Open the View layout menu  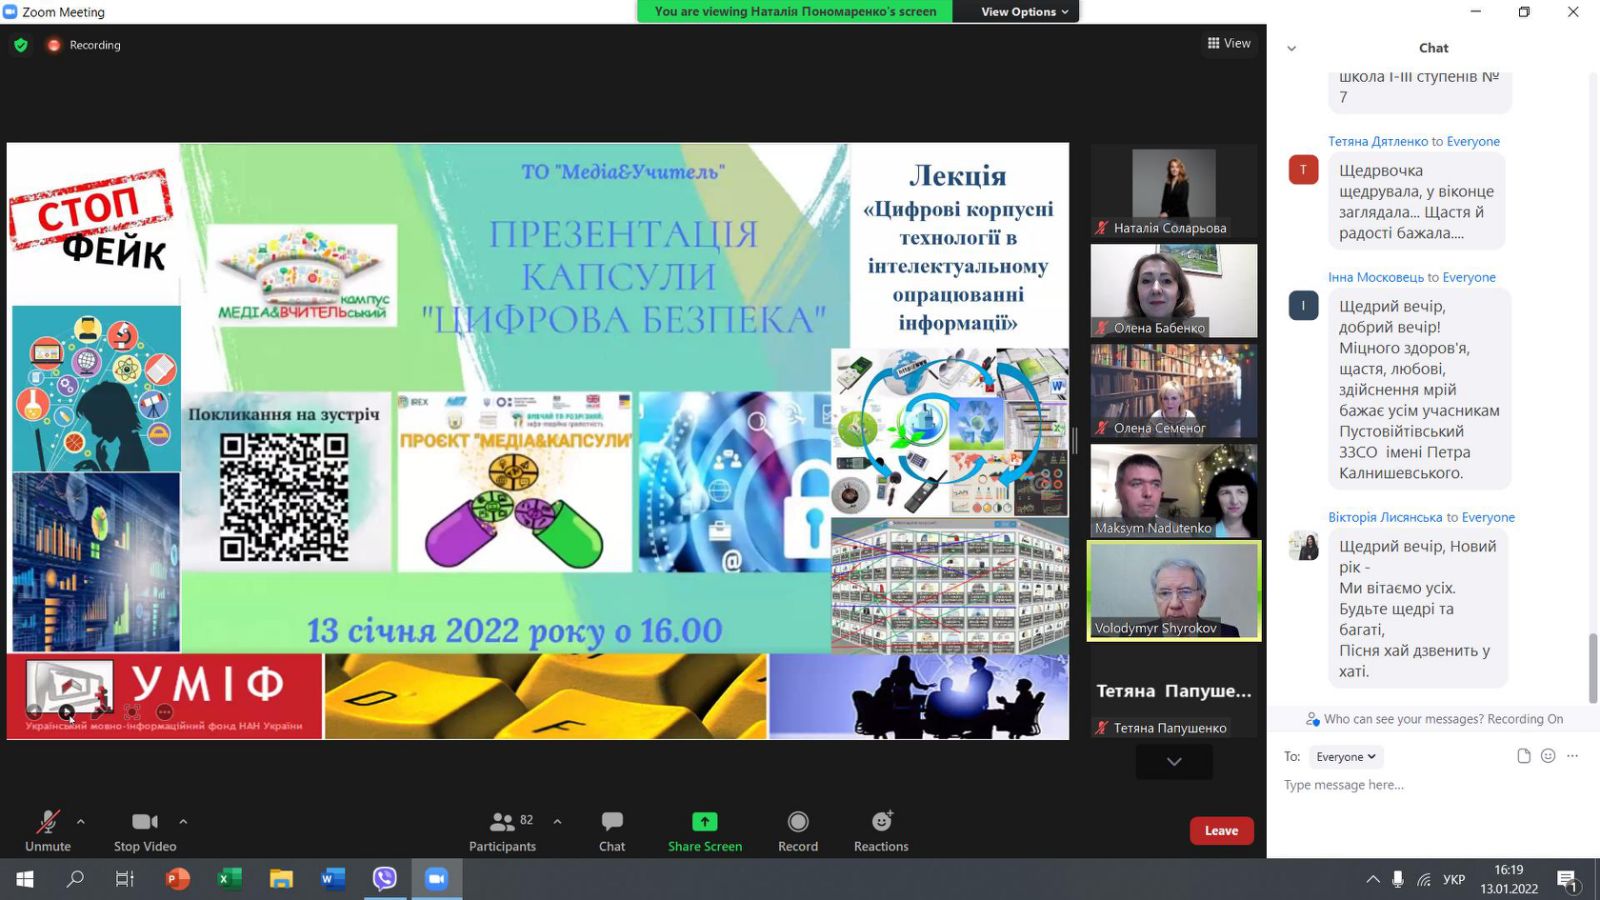point(1229,43)
